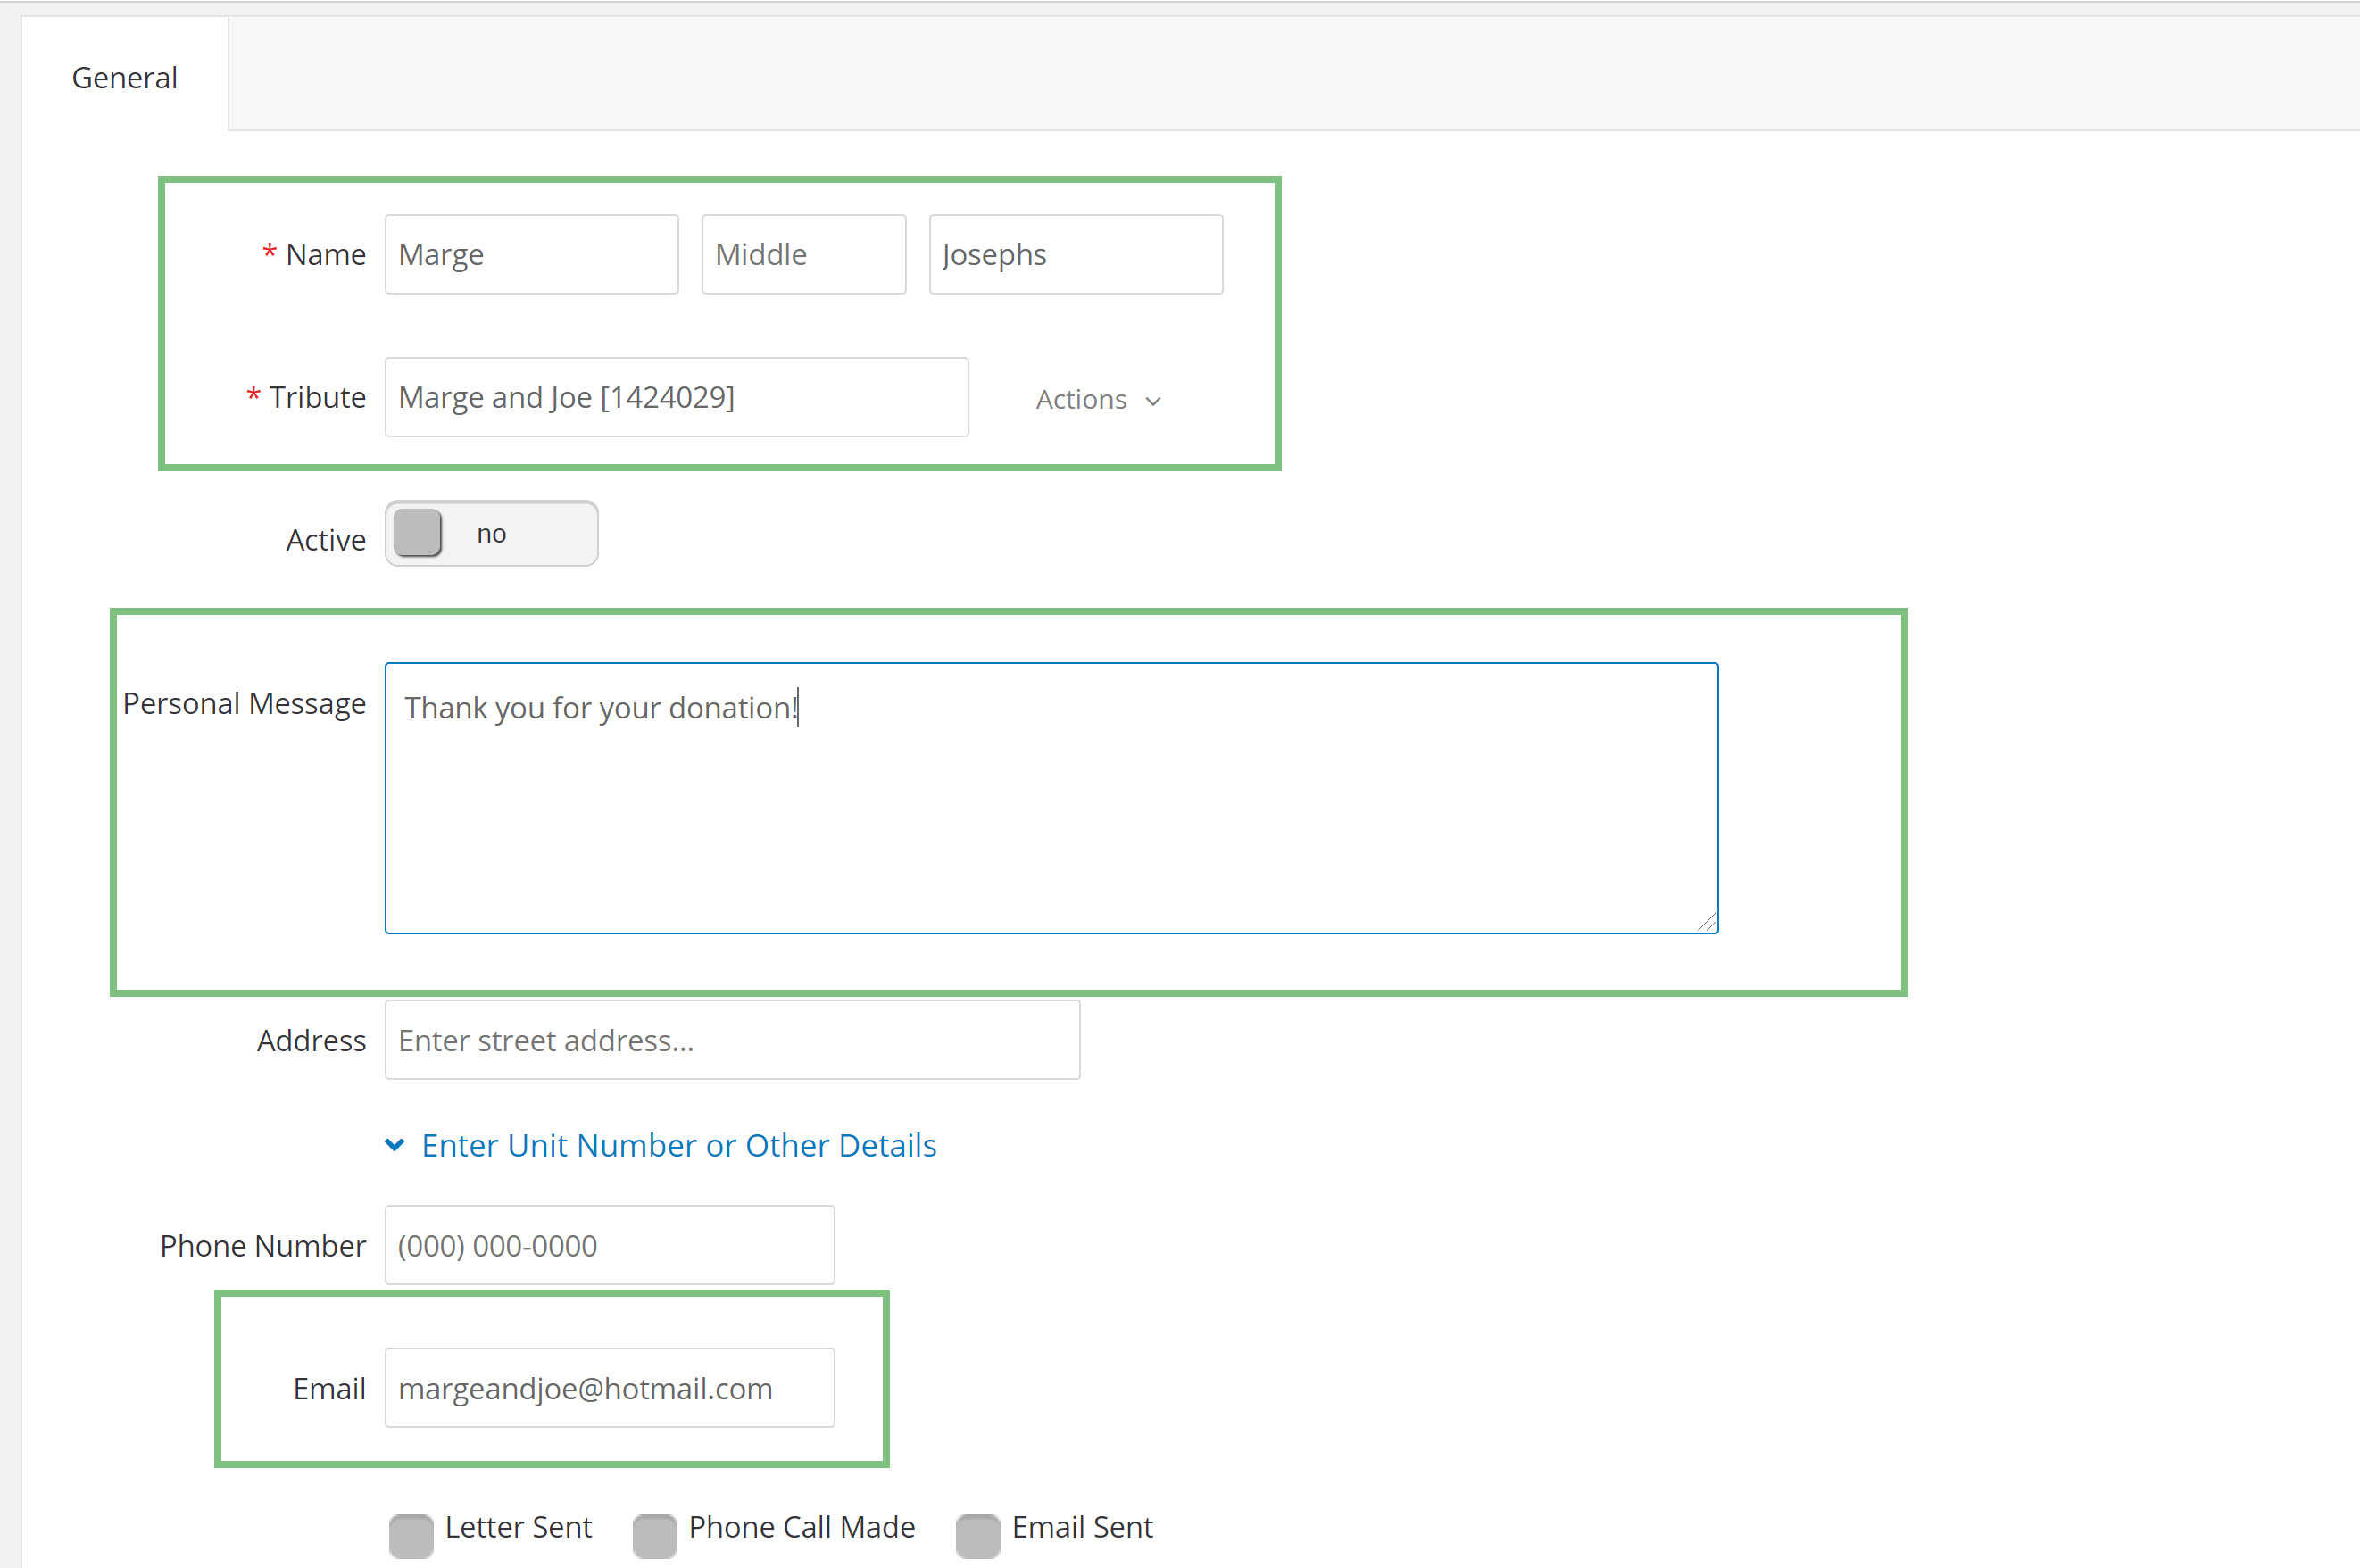Click inside the Personal Message text area
The width and height of the screenshot is (2360, 1568).
point(1051,797)
